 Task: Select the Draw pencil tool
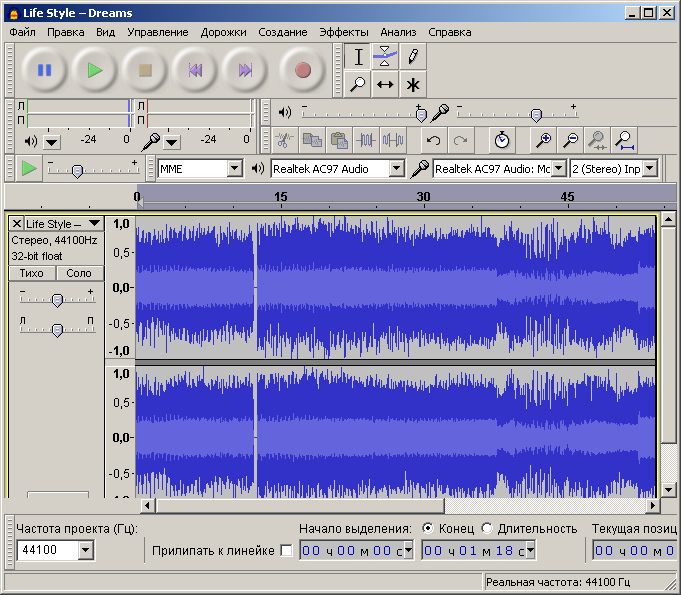(x=413, y=56)
